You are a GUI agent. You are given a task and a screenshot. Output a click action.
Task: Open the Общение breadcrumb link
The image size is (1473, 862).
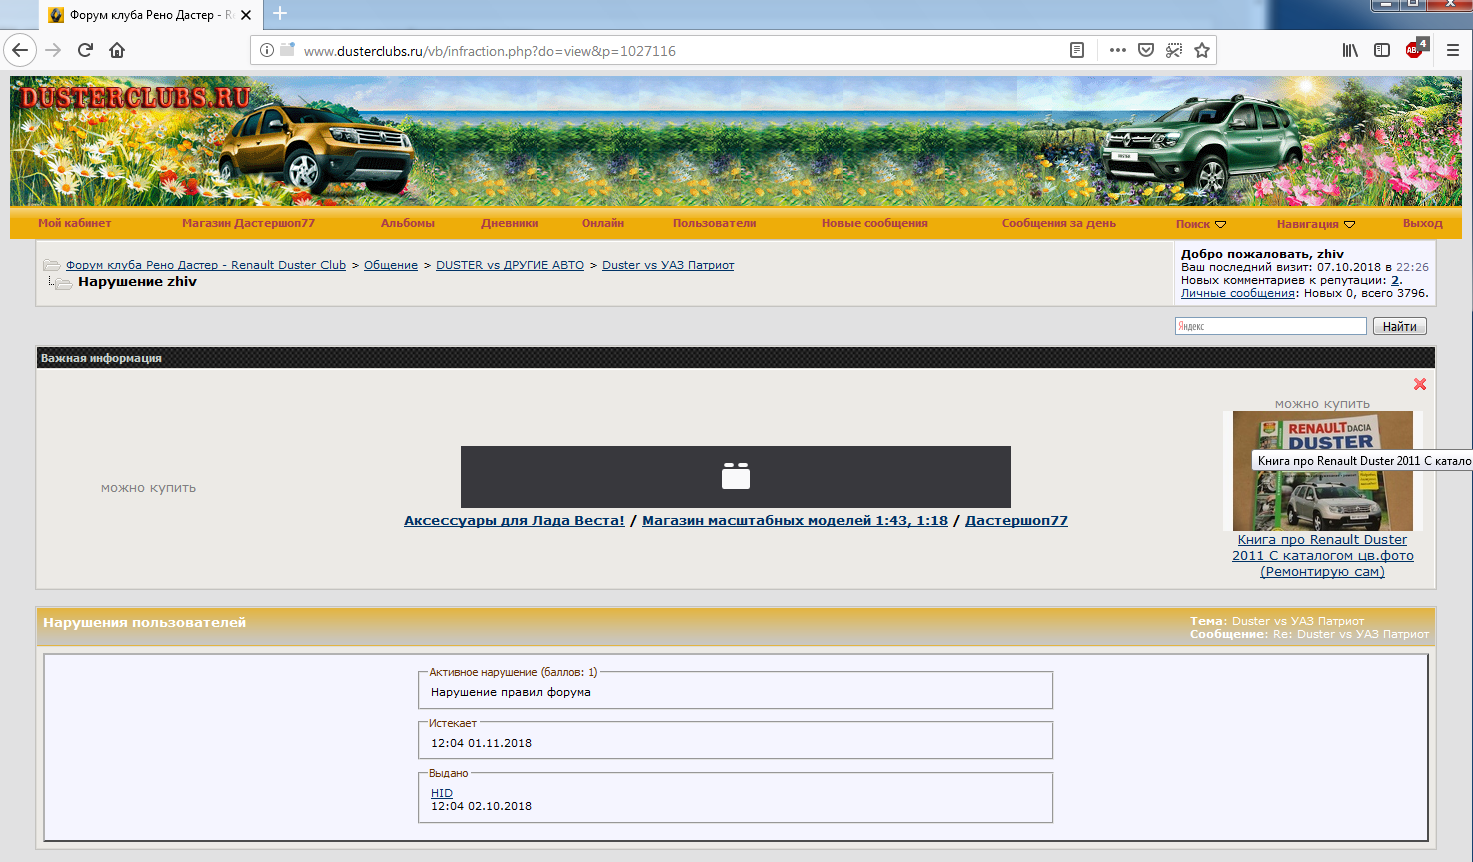[x=391, y=265]
